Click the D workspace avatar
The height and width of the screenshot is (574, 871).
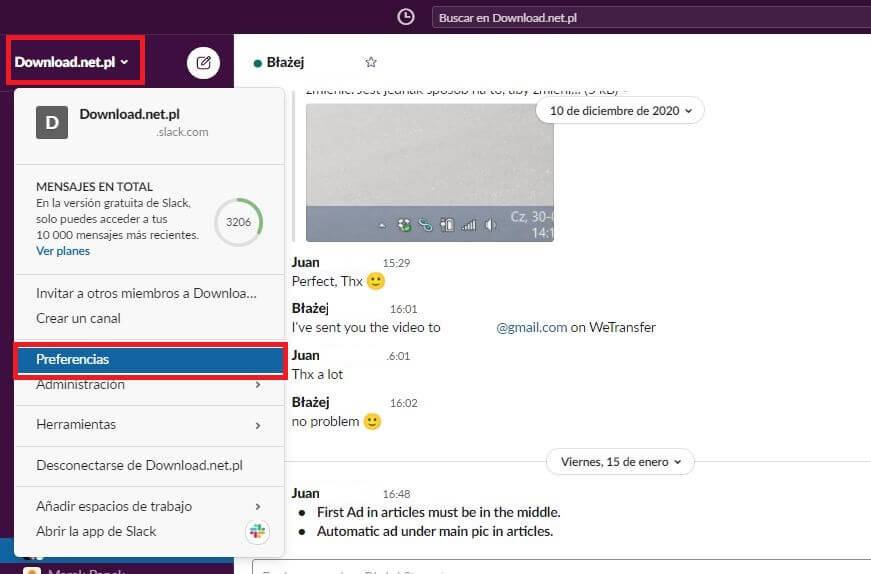point(52,122)
